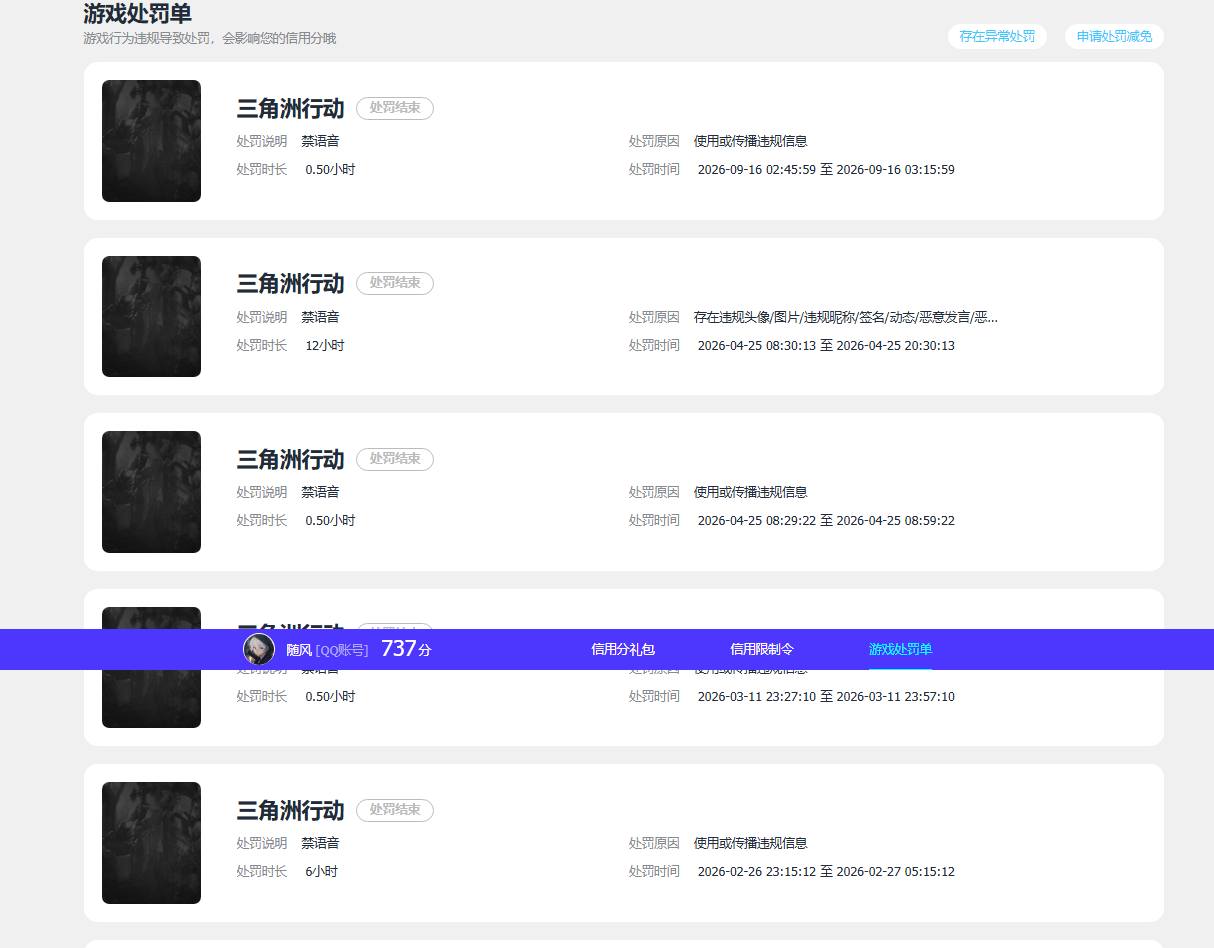Open game thumbnail for the 6小时 punishment

click(x=151, y=843)
